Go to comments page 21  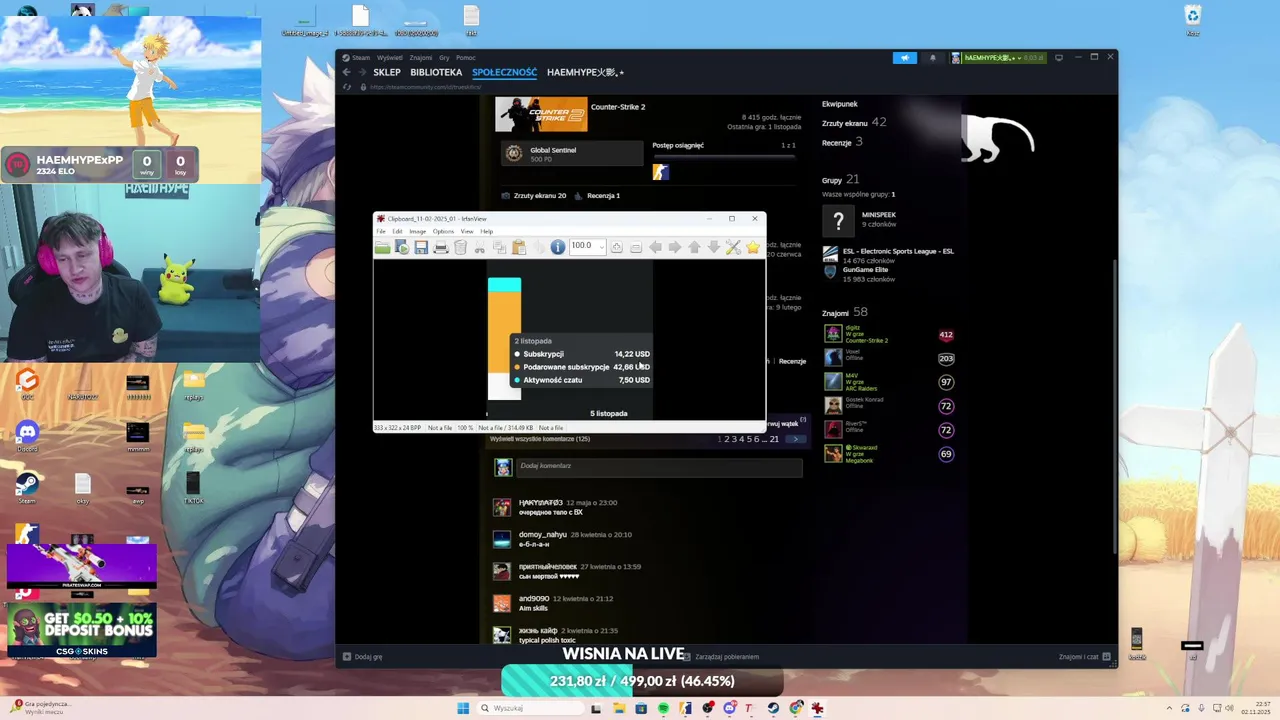click(x=774, y=439)
